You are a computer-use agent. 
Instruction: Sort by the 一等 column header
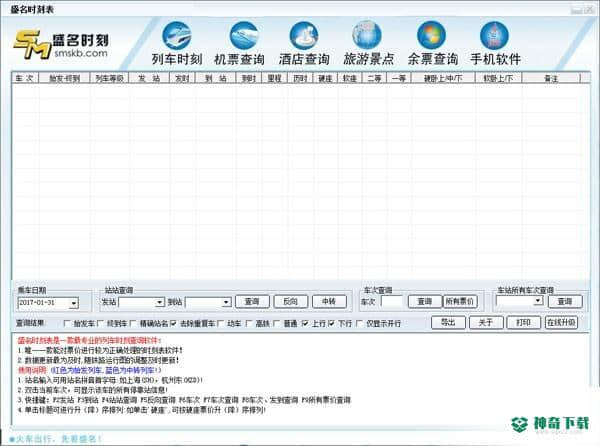[399, 78]
